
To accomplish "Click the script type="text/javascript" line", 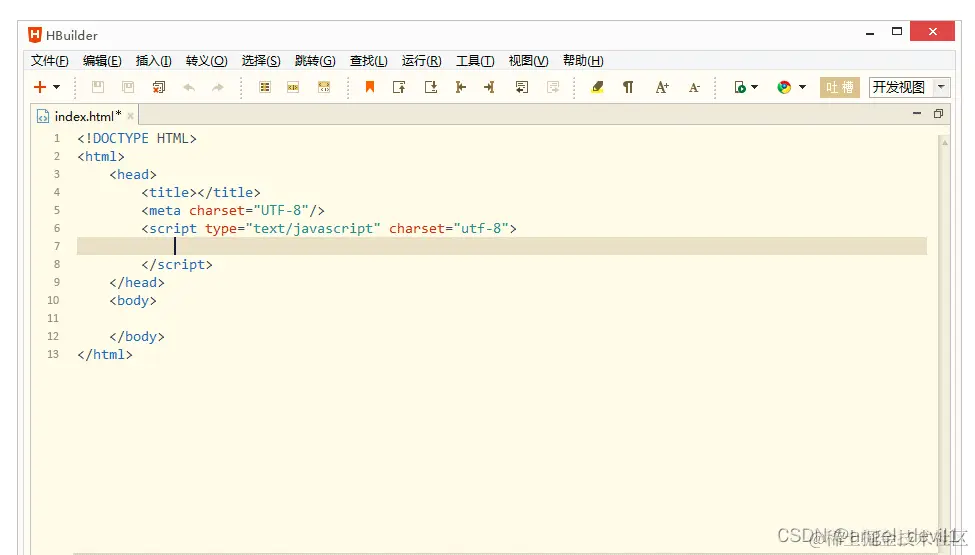I will click(x=329, y=228).
